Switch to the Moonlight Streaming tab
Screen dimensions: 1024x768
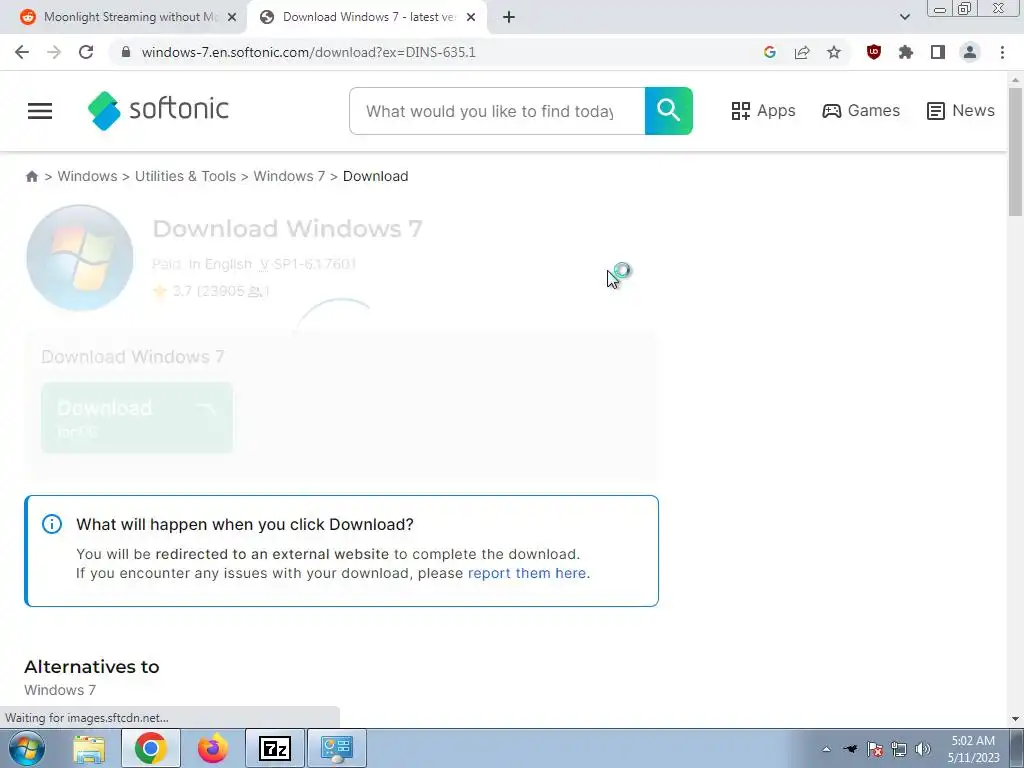click(x=122, y=17)
